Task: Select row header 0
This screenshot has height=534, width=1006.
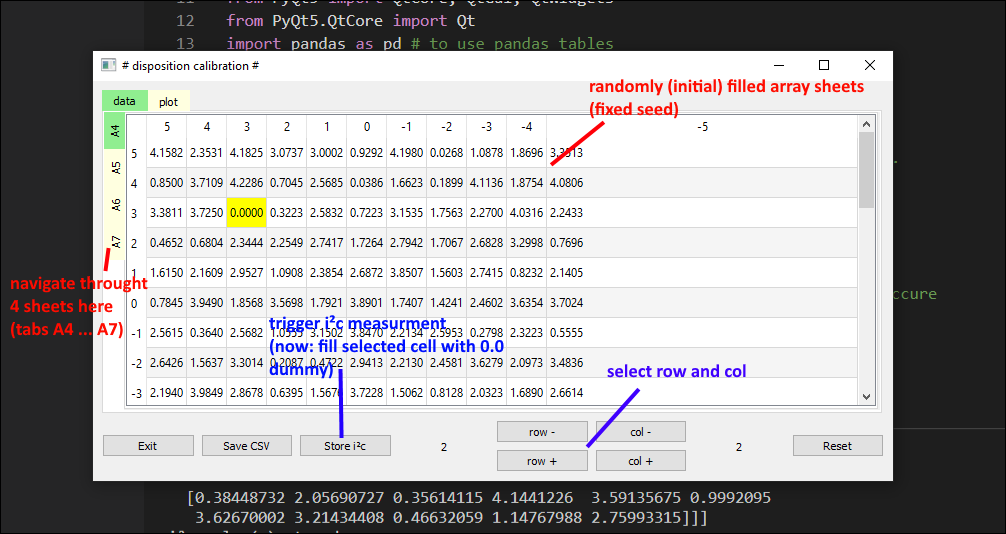Action: (136, 303)
